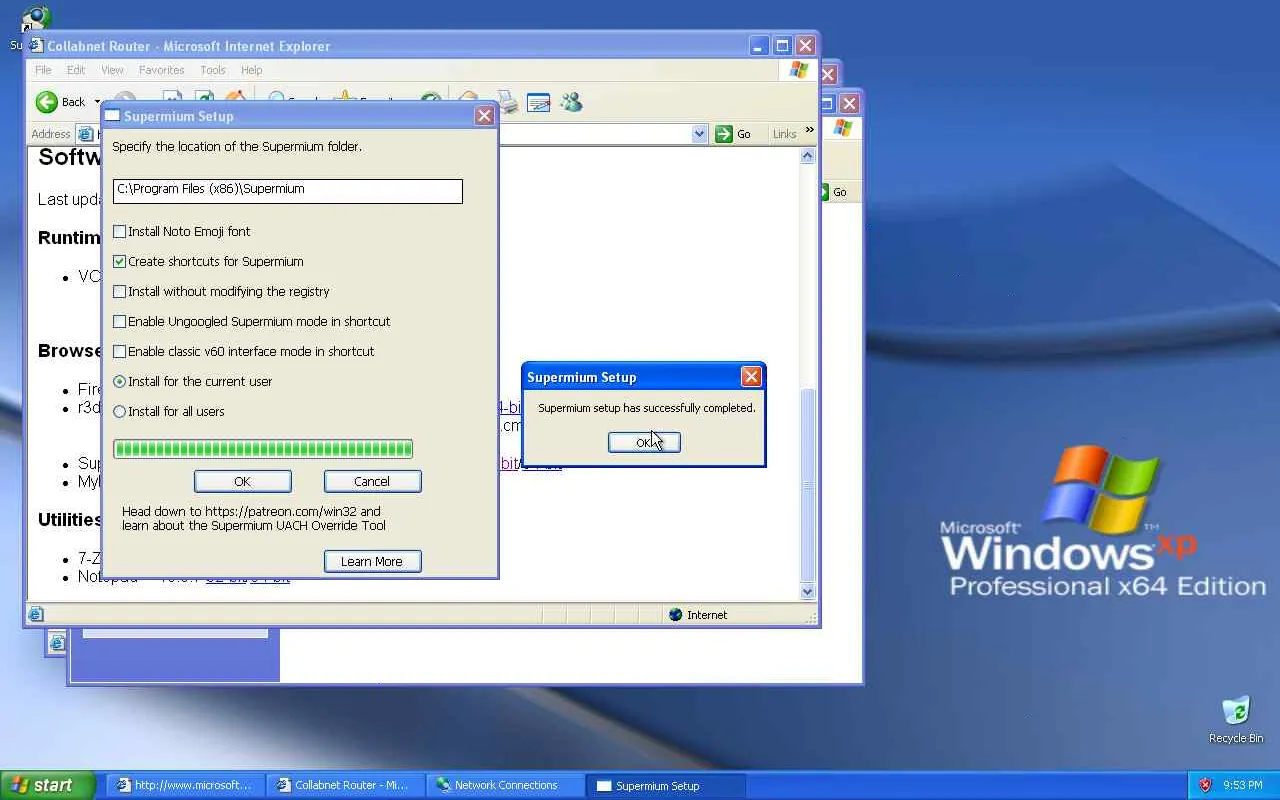Check Install without modifying the registry
Image resolution: width=1280 pixels, height=800 pixels.
(120, 291)
